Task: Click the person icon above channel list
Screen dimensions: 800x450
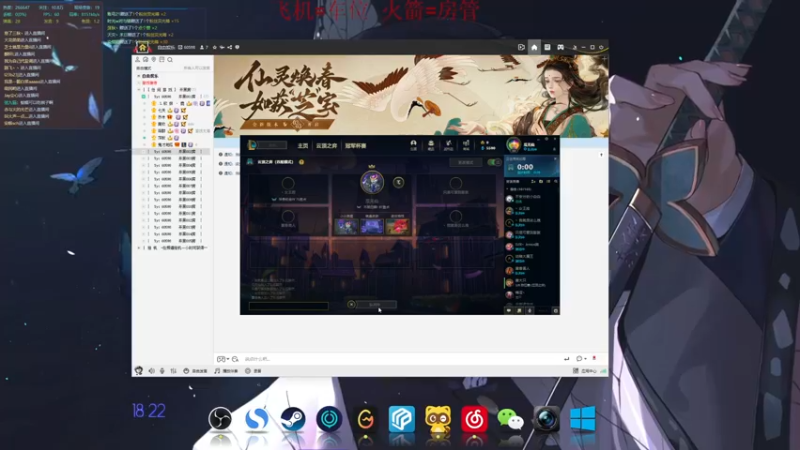Action: 137,60
